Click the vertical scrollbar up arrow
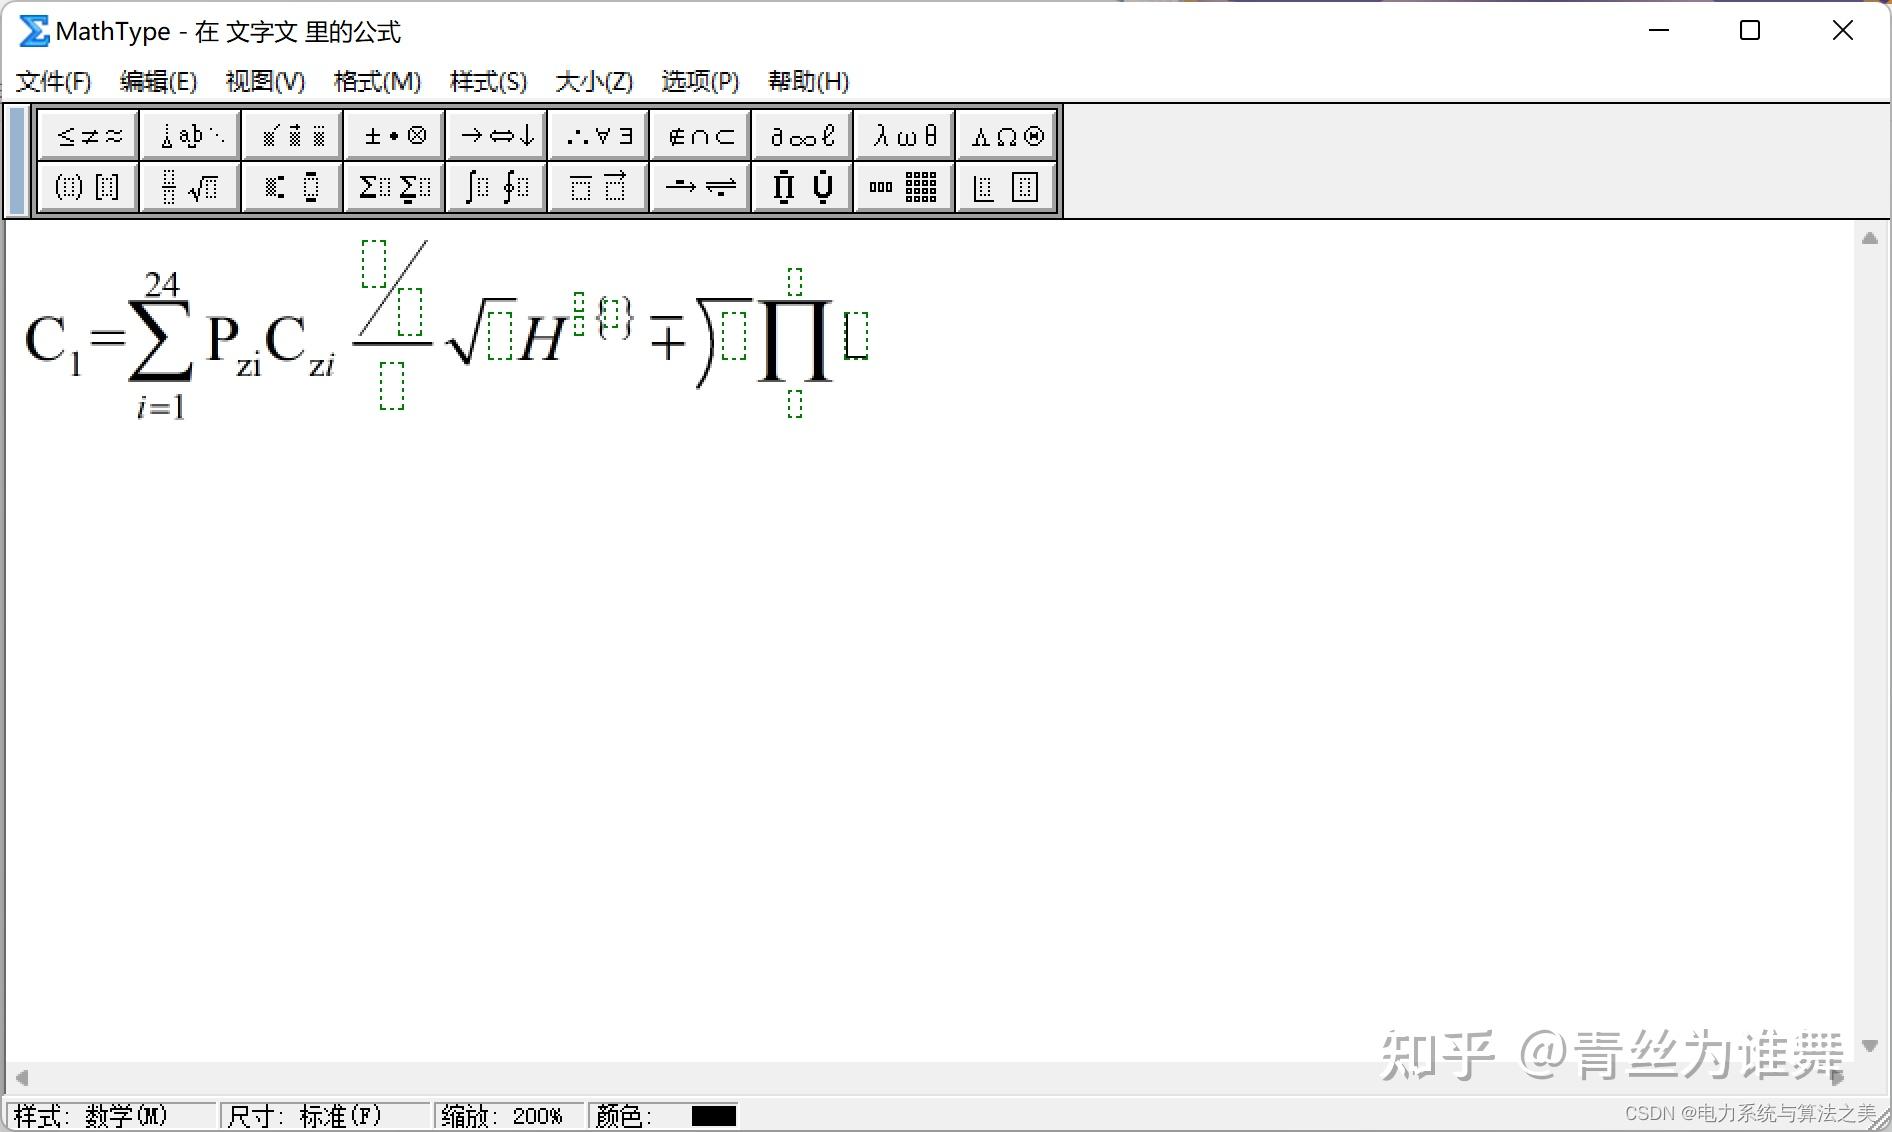The width and height of the screenshot is (1892, 1132). [1870, 237]
